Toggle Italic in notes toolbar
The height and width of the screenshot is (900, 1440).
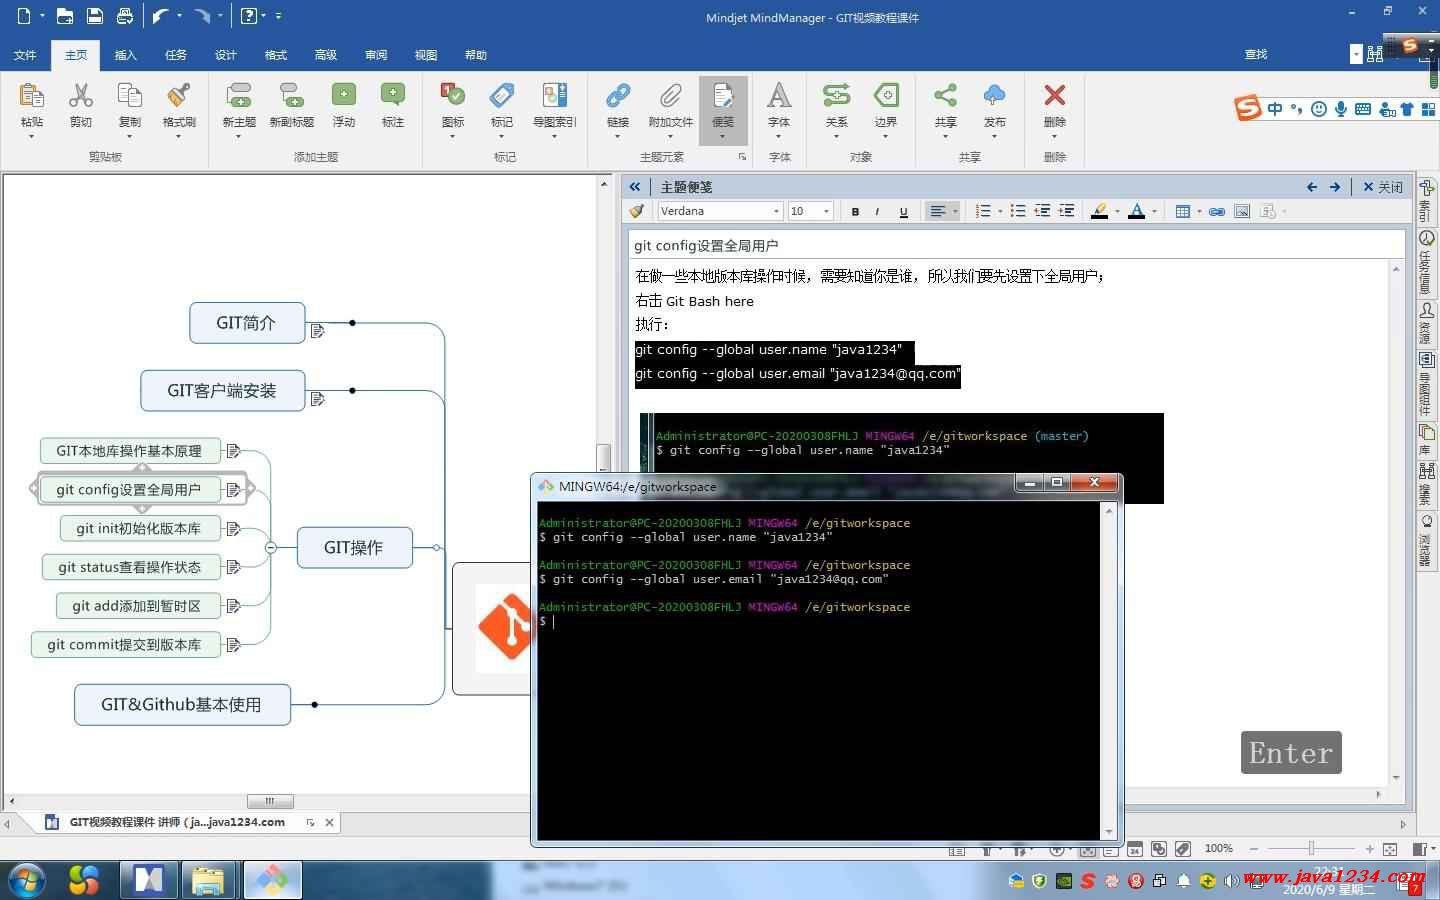click(x=878, y=211)
